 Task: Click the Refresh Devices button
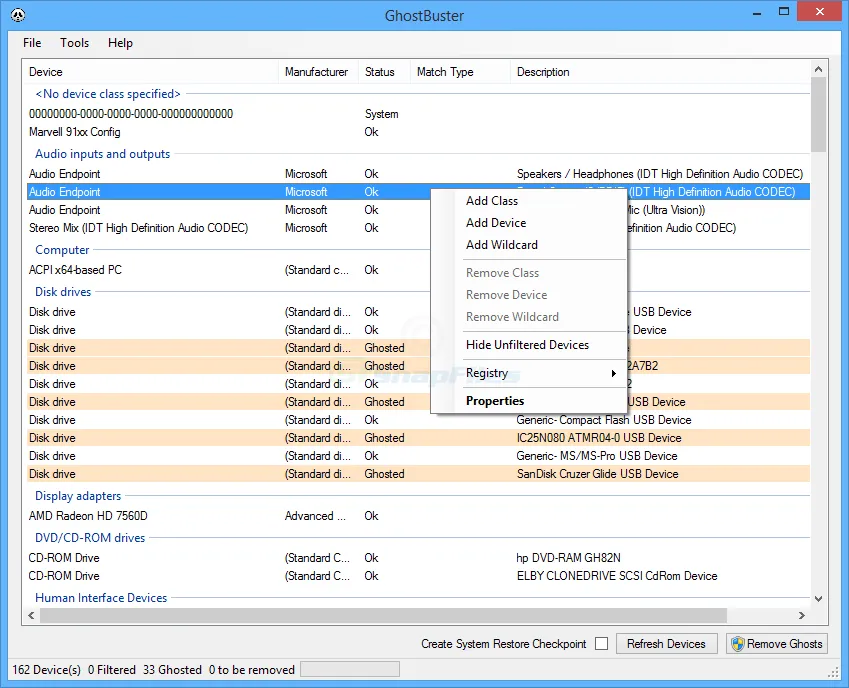(666, 644)
